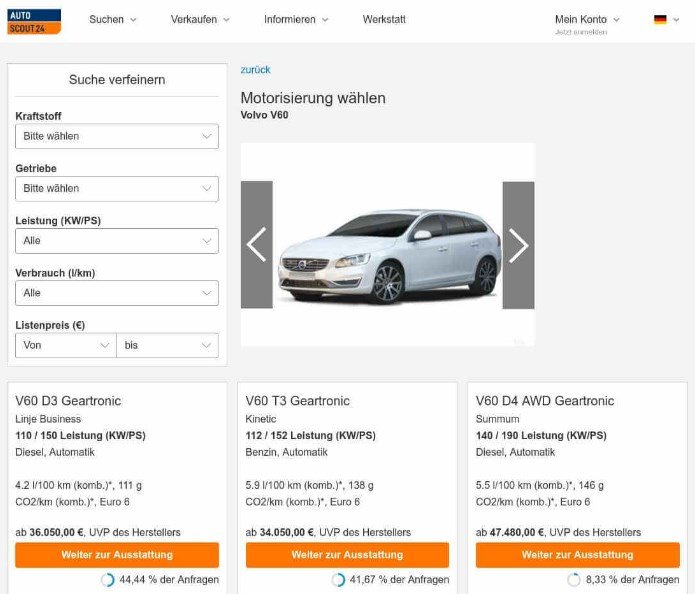Click the price 47.480,00 €
Image resolution: width=695 pixels, height=594 pixels.
[517, 532]
